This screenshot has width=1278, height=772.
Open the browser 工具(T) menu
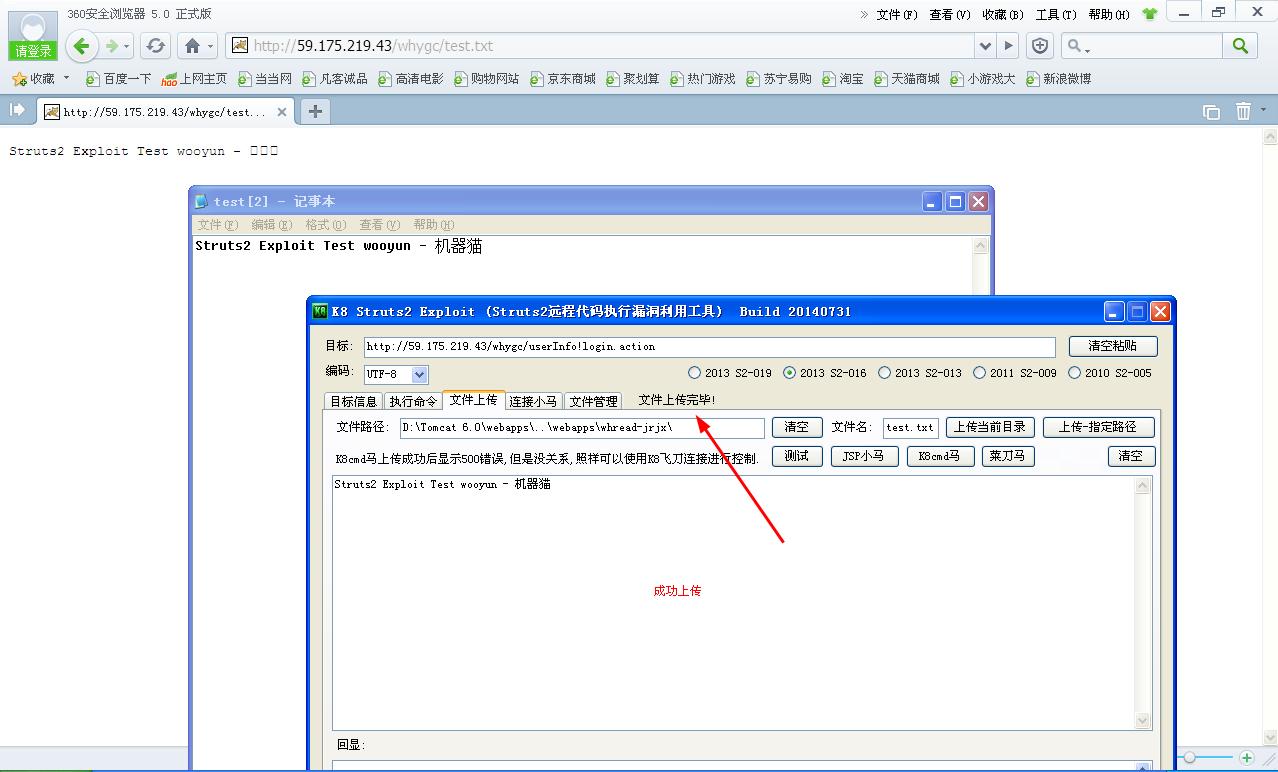[1056, 14]
